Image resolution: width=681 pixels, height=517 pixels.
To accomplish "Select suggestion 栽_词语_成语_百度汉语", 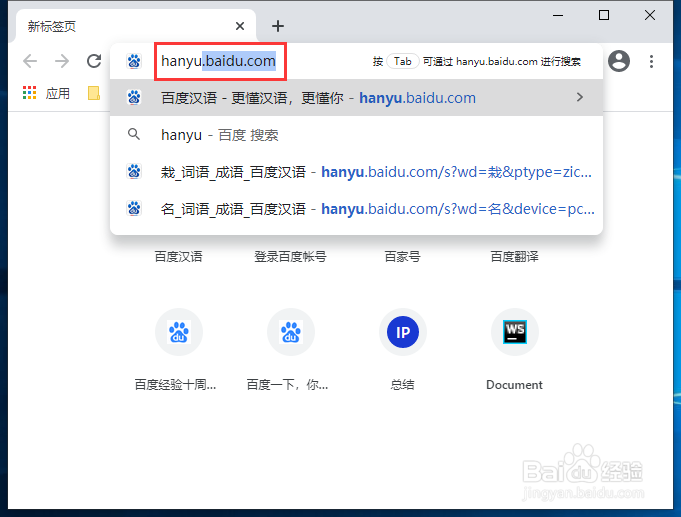I will click(x=356, y=172).
